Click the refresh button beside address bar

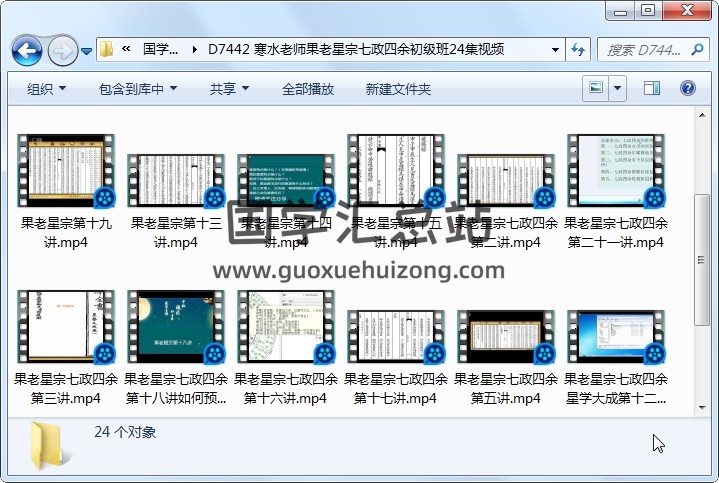[x=578, y=49]
